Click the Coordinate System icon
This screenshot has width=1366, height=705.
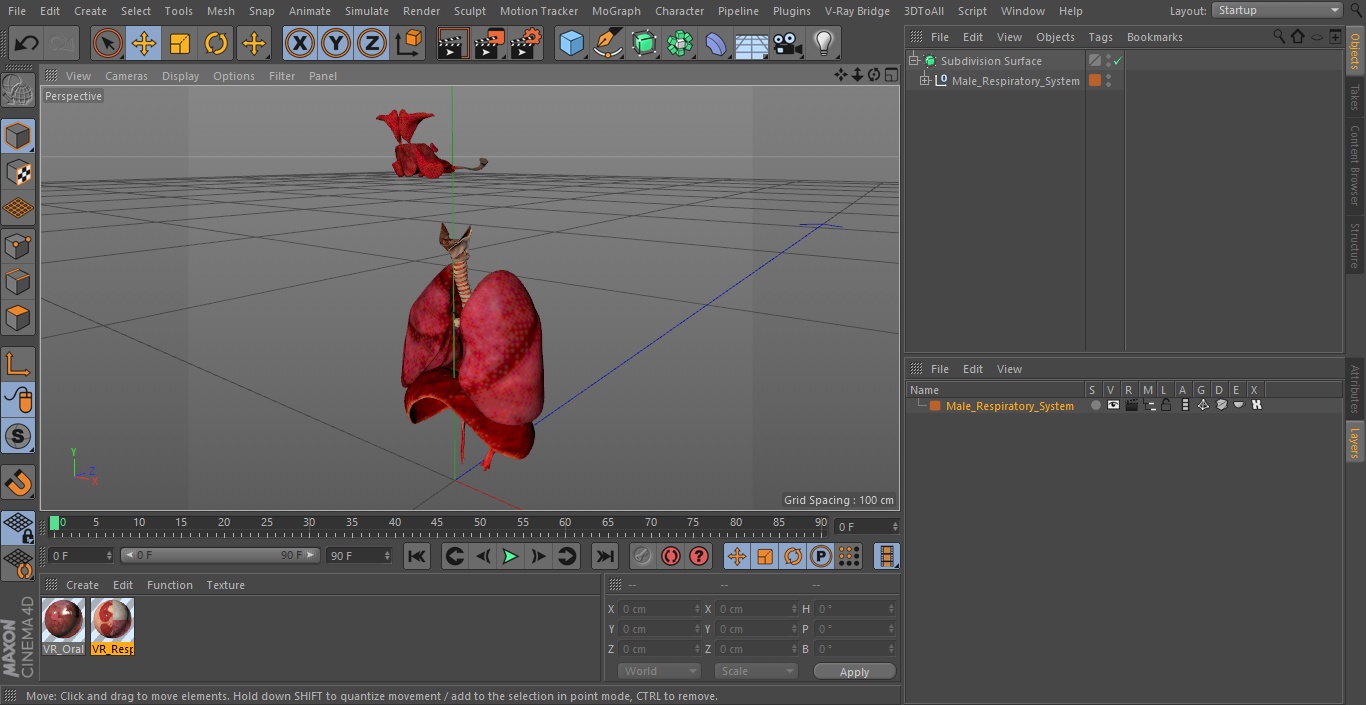[409, 43]
